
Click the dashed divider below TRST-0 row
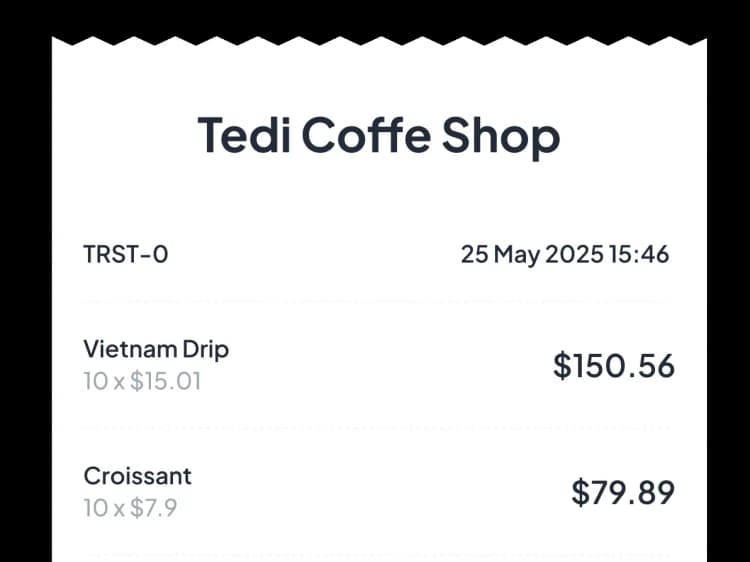pyautogui.click(x=378, y=301)
